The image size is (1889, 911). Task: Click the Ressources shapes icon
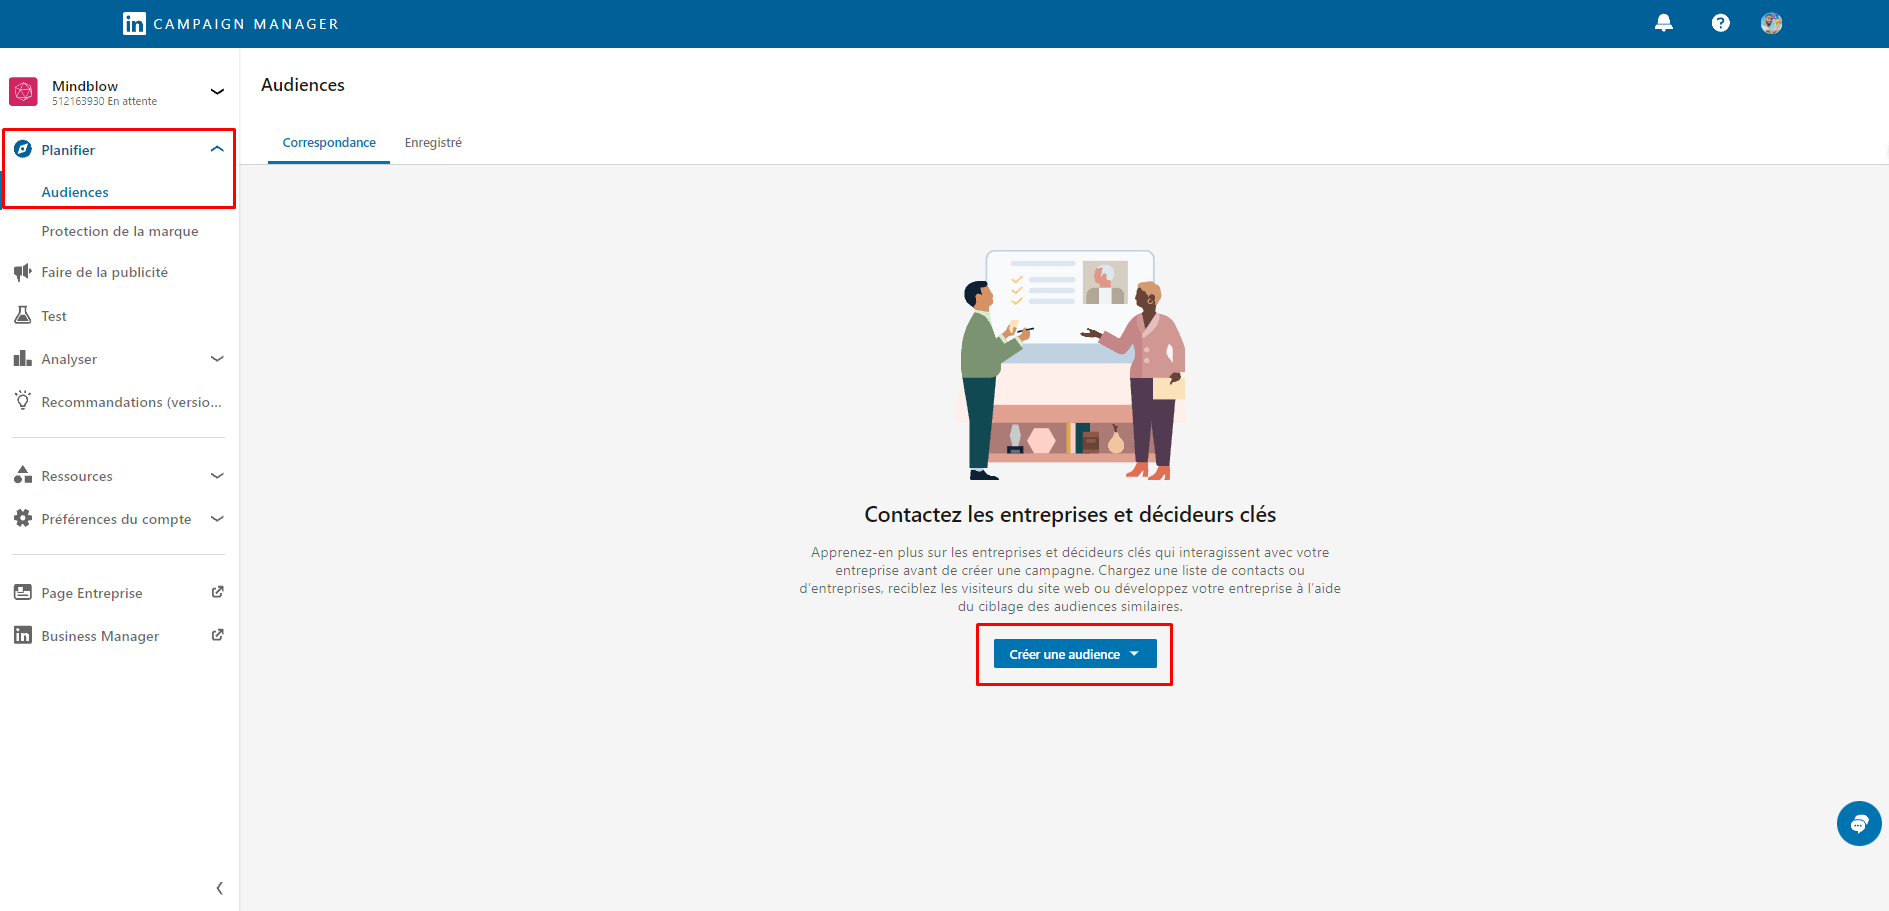coord(23,475)
